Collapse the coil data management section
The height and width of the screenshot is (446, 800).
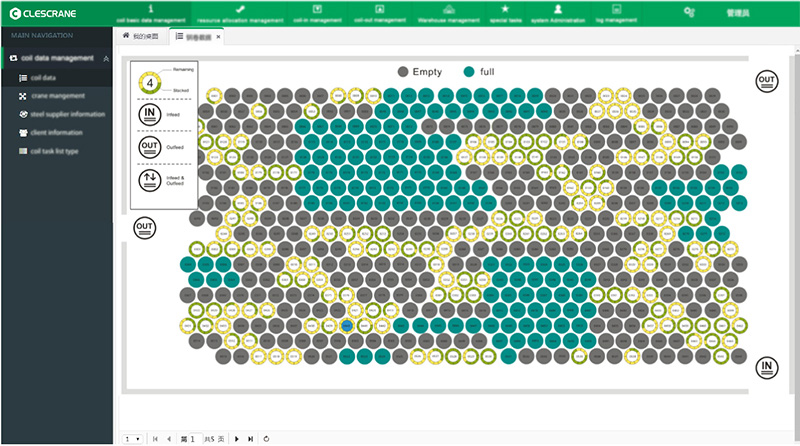[x=106, y=59]
